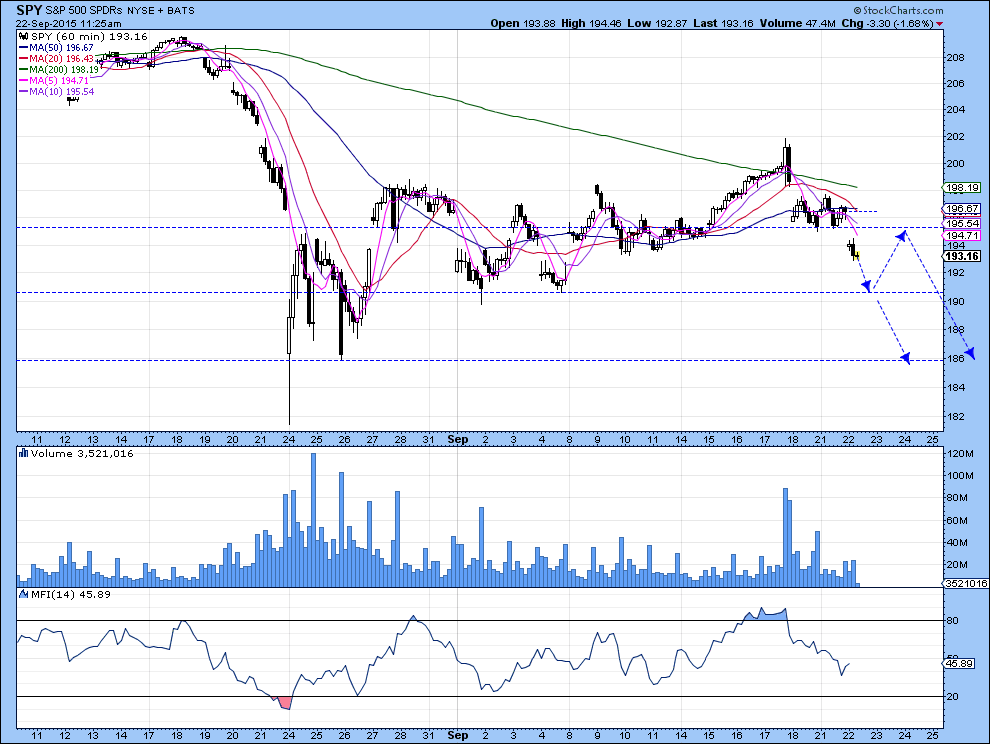Click the red oversold MFI shaded area
The height and width of the screenshot is (744, 990).
click(x=285, y=702)
